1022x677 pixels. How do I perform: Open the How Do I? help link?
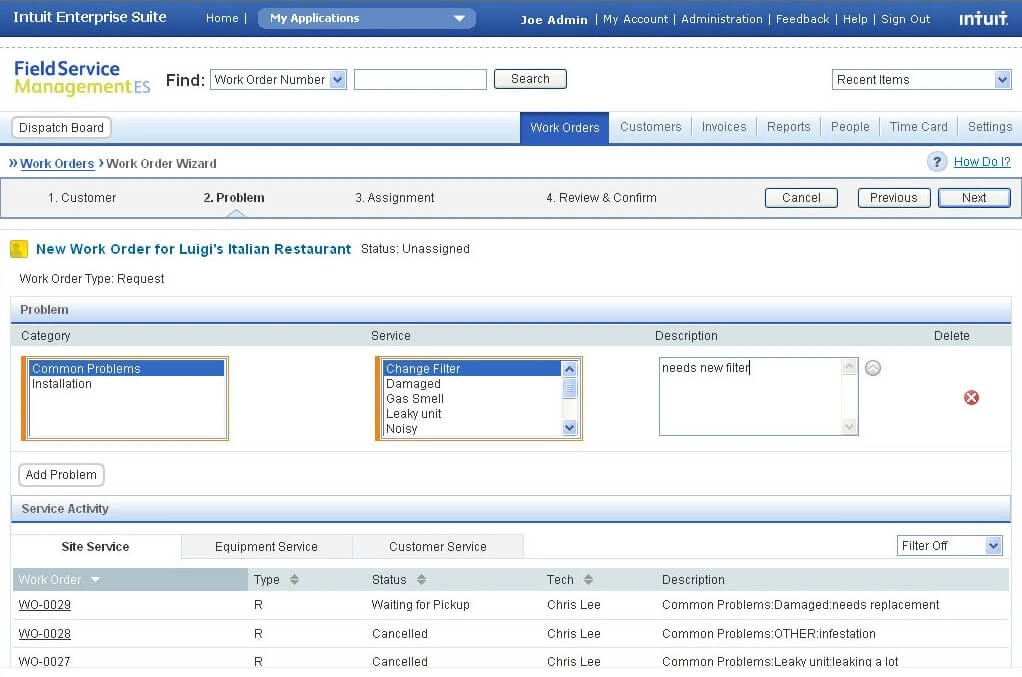(982, 162)
